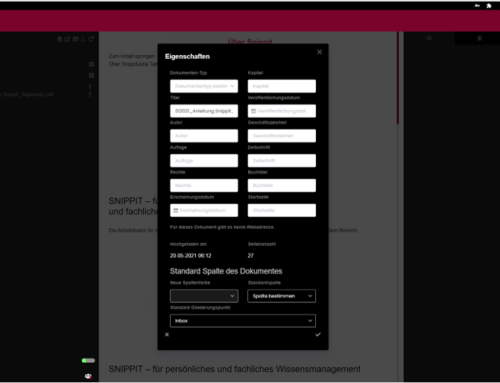Click 'Standard Spalte des Dokumentes' heading
The width and height of the screenshot is (500, 383).
(x=226, y=271)
